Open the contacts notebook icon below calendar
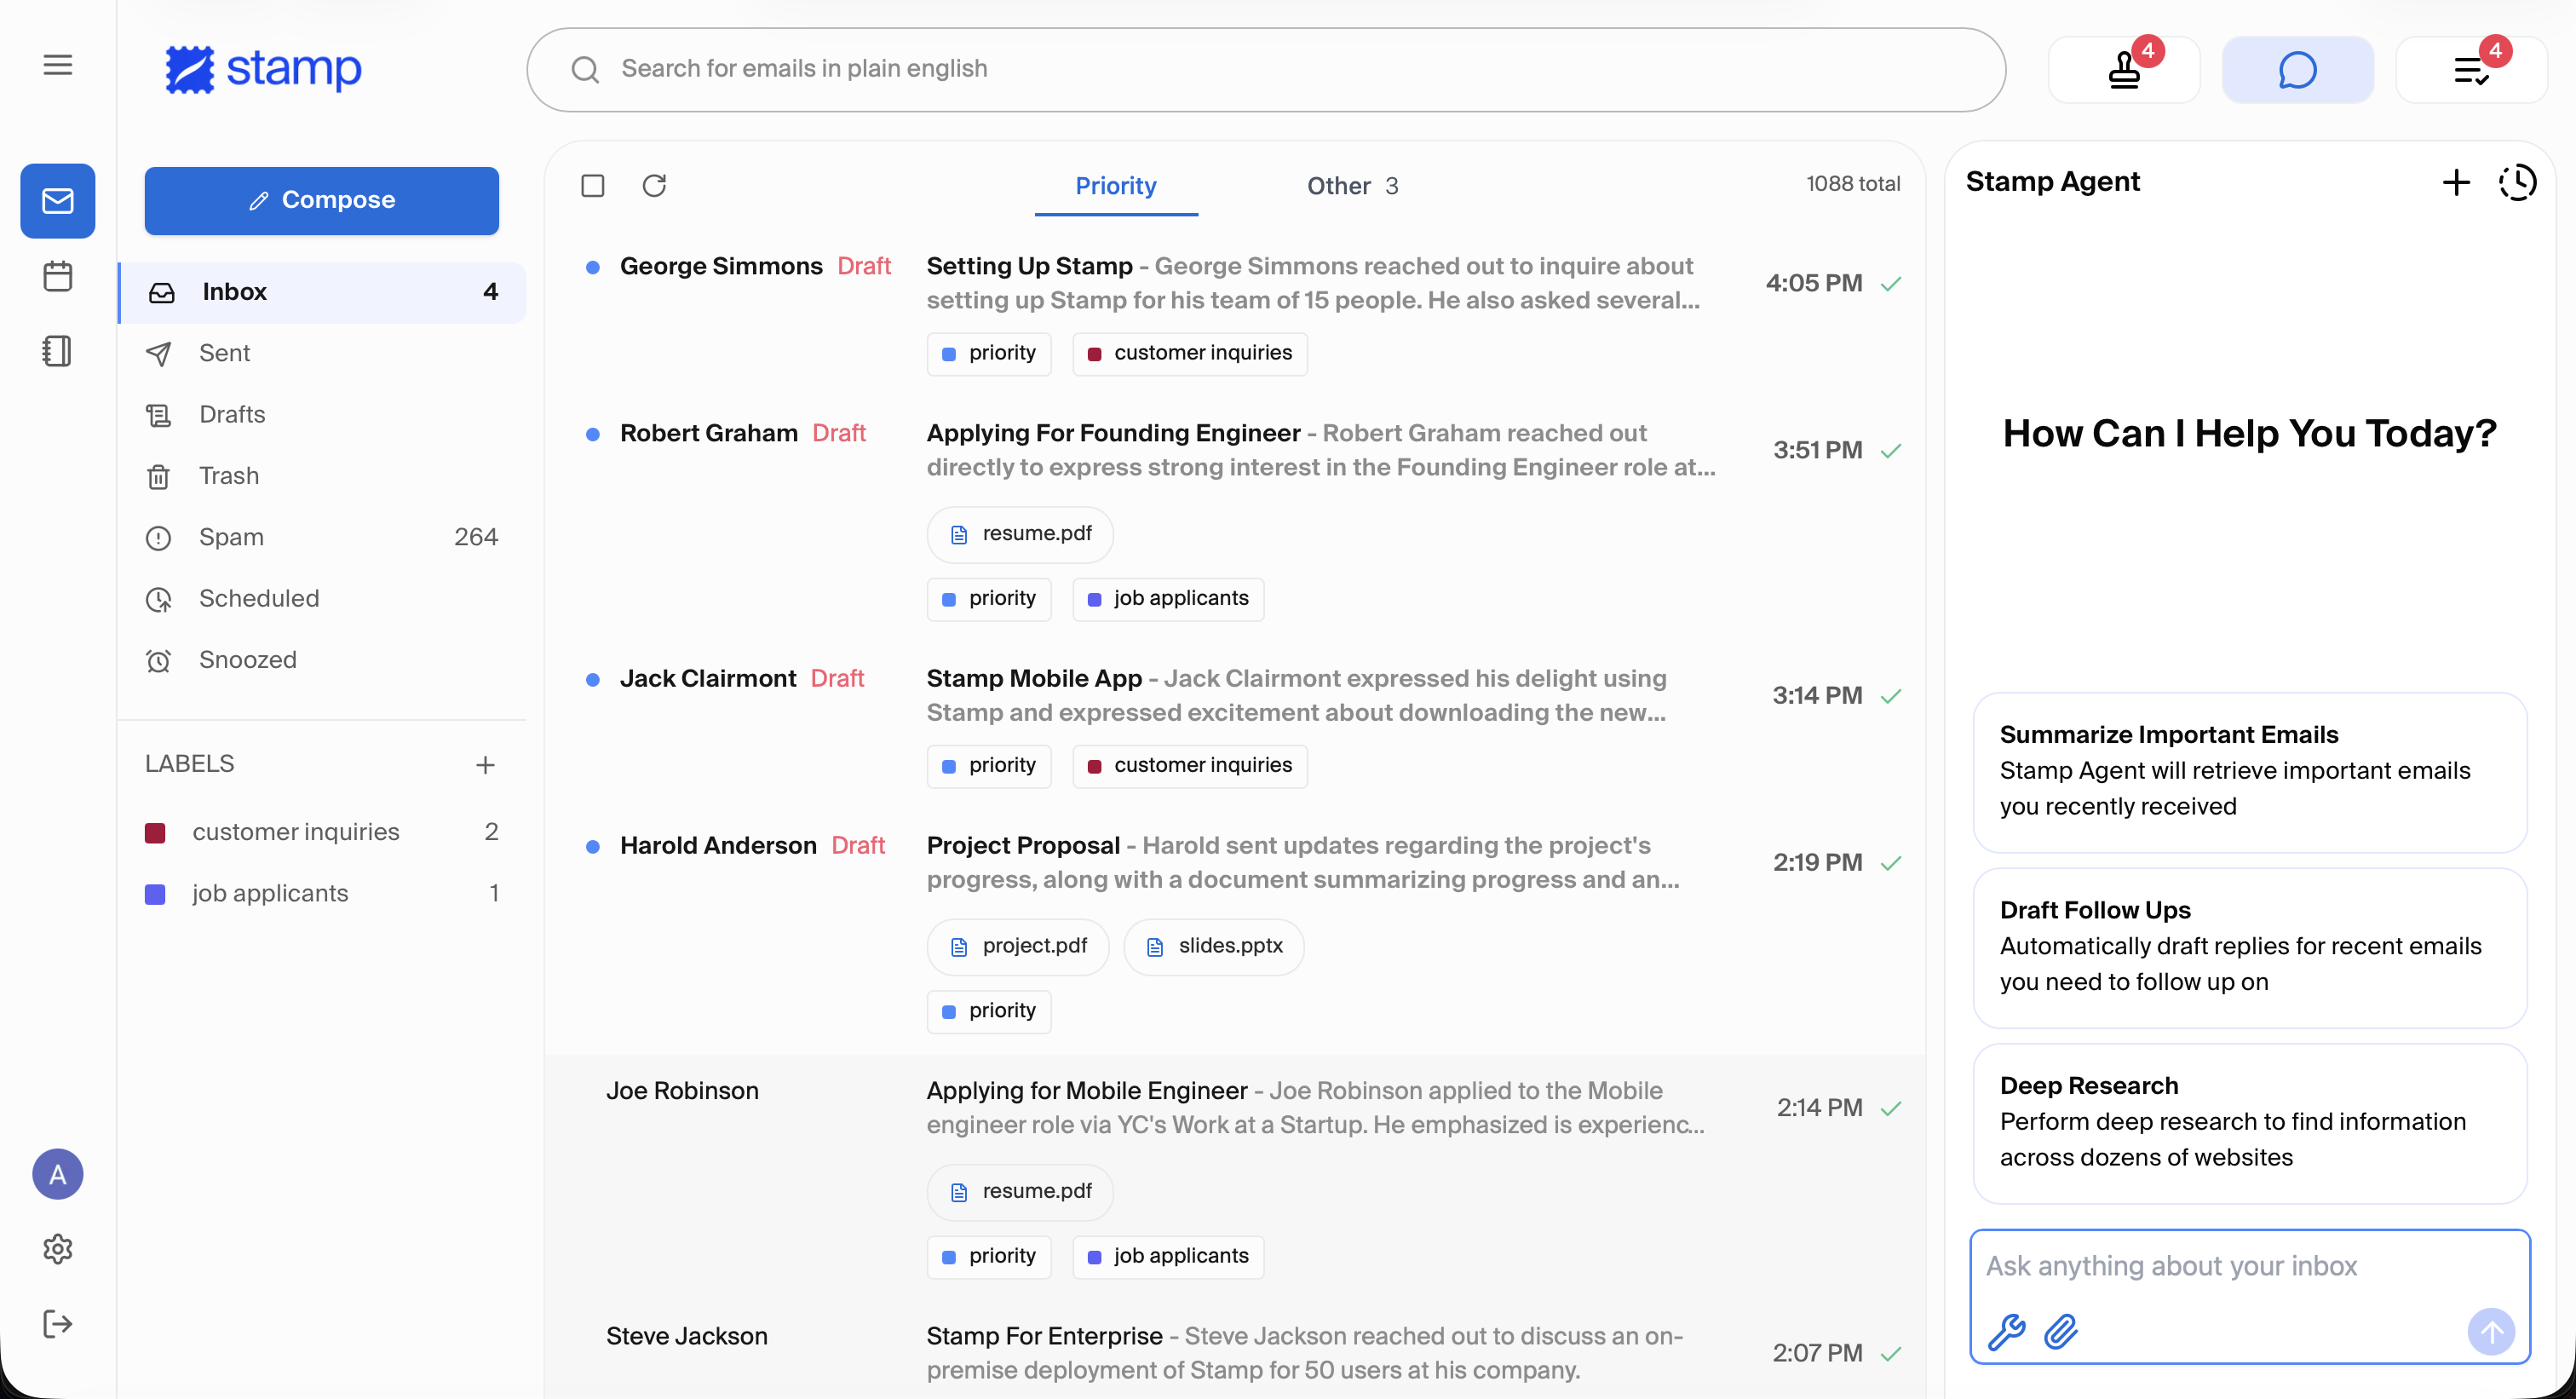This screenshot has height=1399, width=2576. click(57, 351)
